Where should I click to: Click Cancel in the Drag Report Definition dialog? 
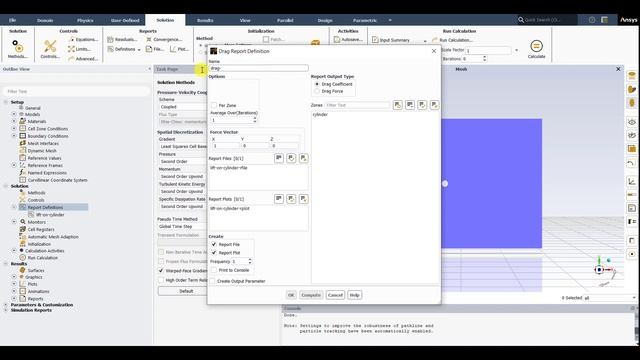pos(335,295)
